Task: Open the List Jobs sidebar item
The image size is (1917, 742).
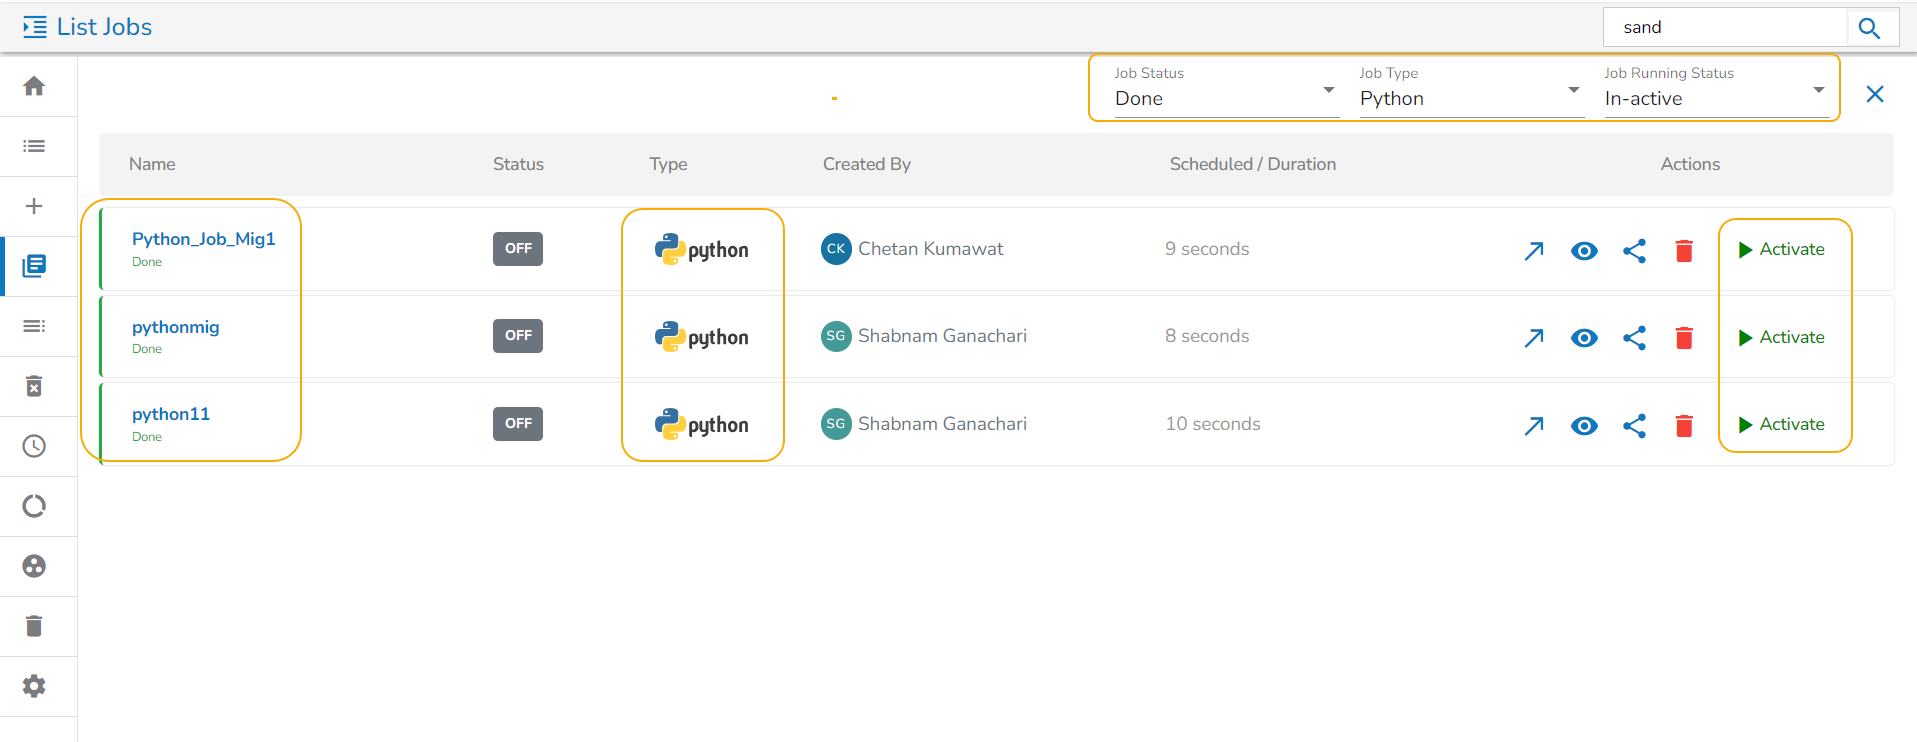Action: pos(34,266)
